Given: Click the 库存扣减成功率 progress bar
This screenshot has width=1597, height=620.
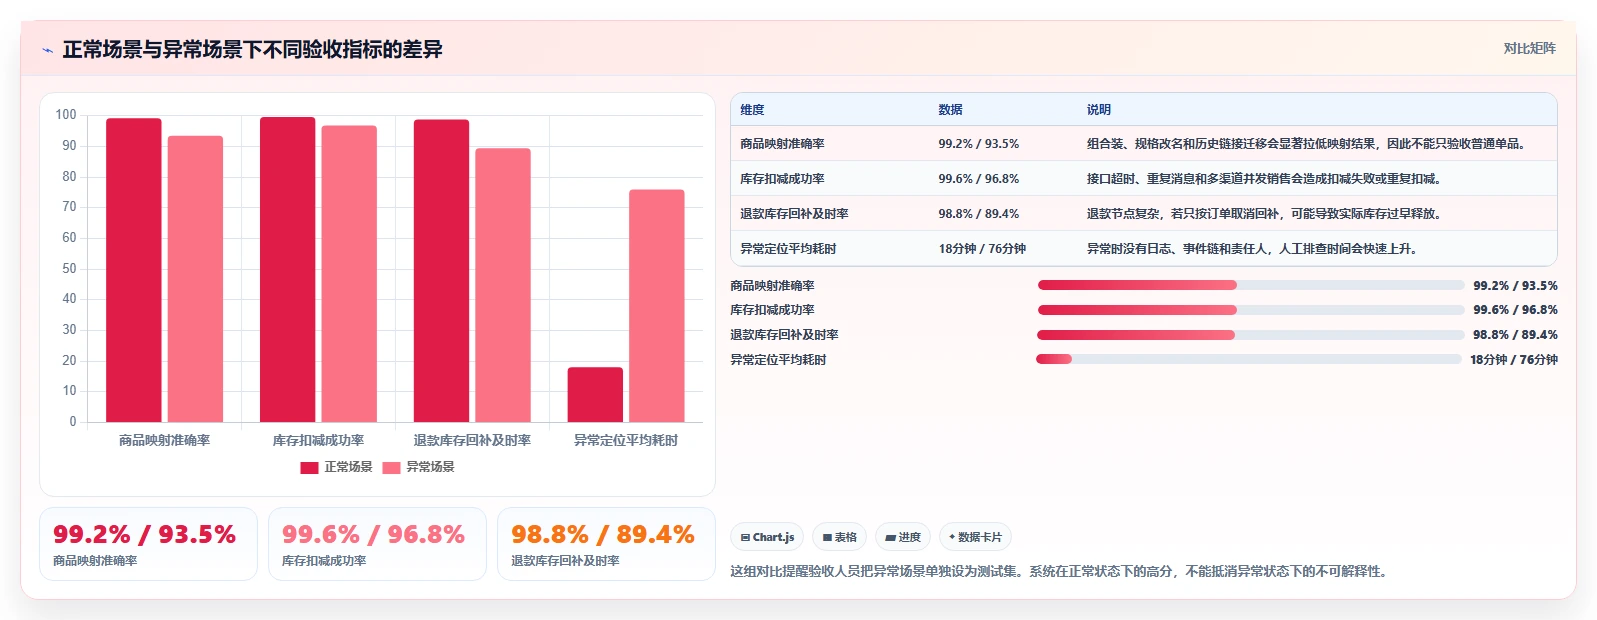Looking at the screenshot, I should [x=1251, y=310].
